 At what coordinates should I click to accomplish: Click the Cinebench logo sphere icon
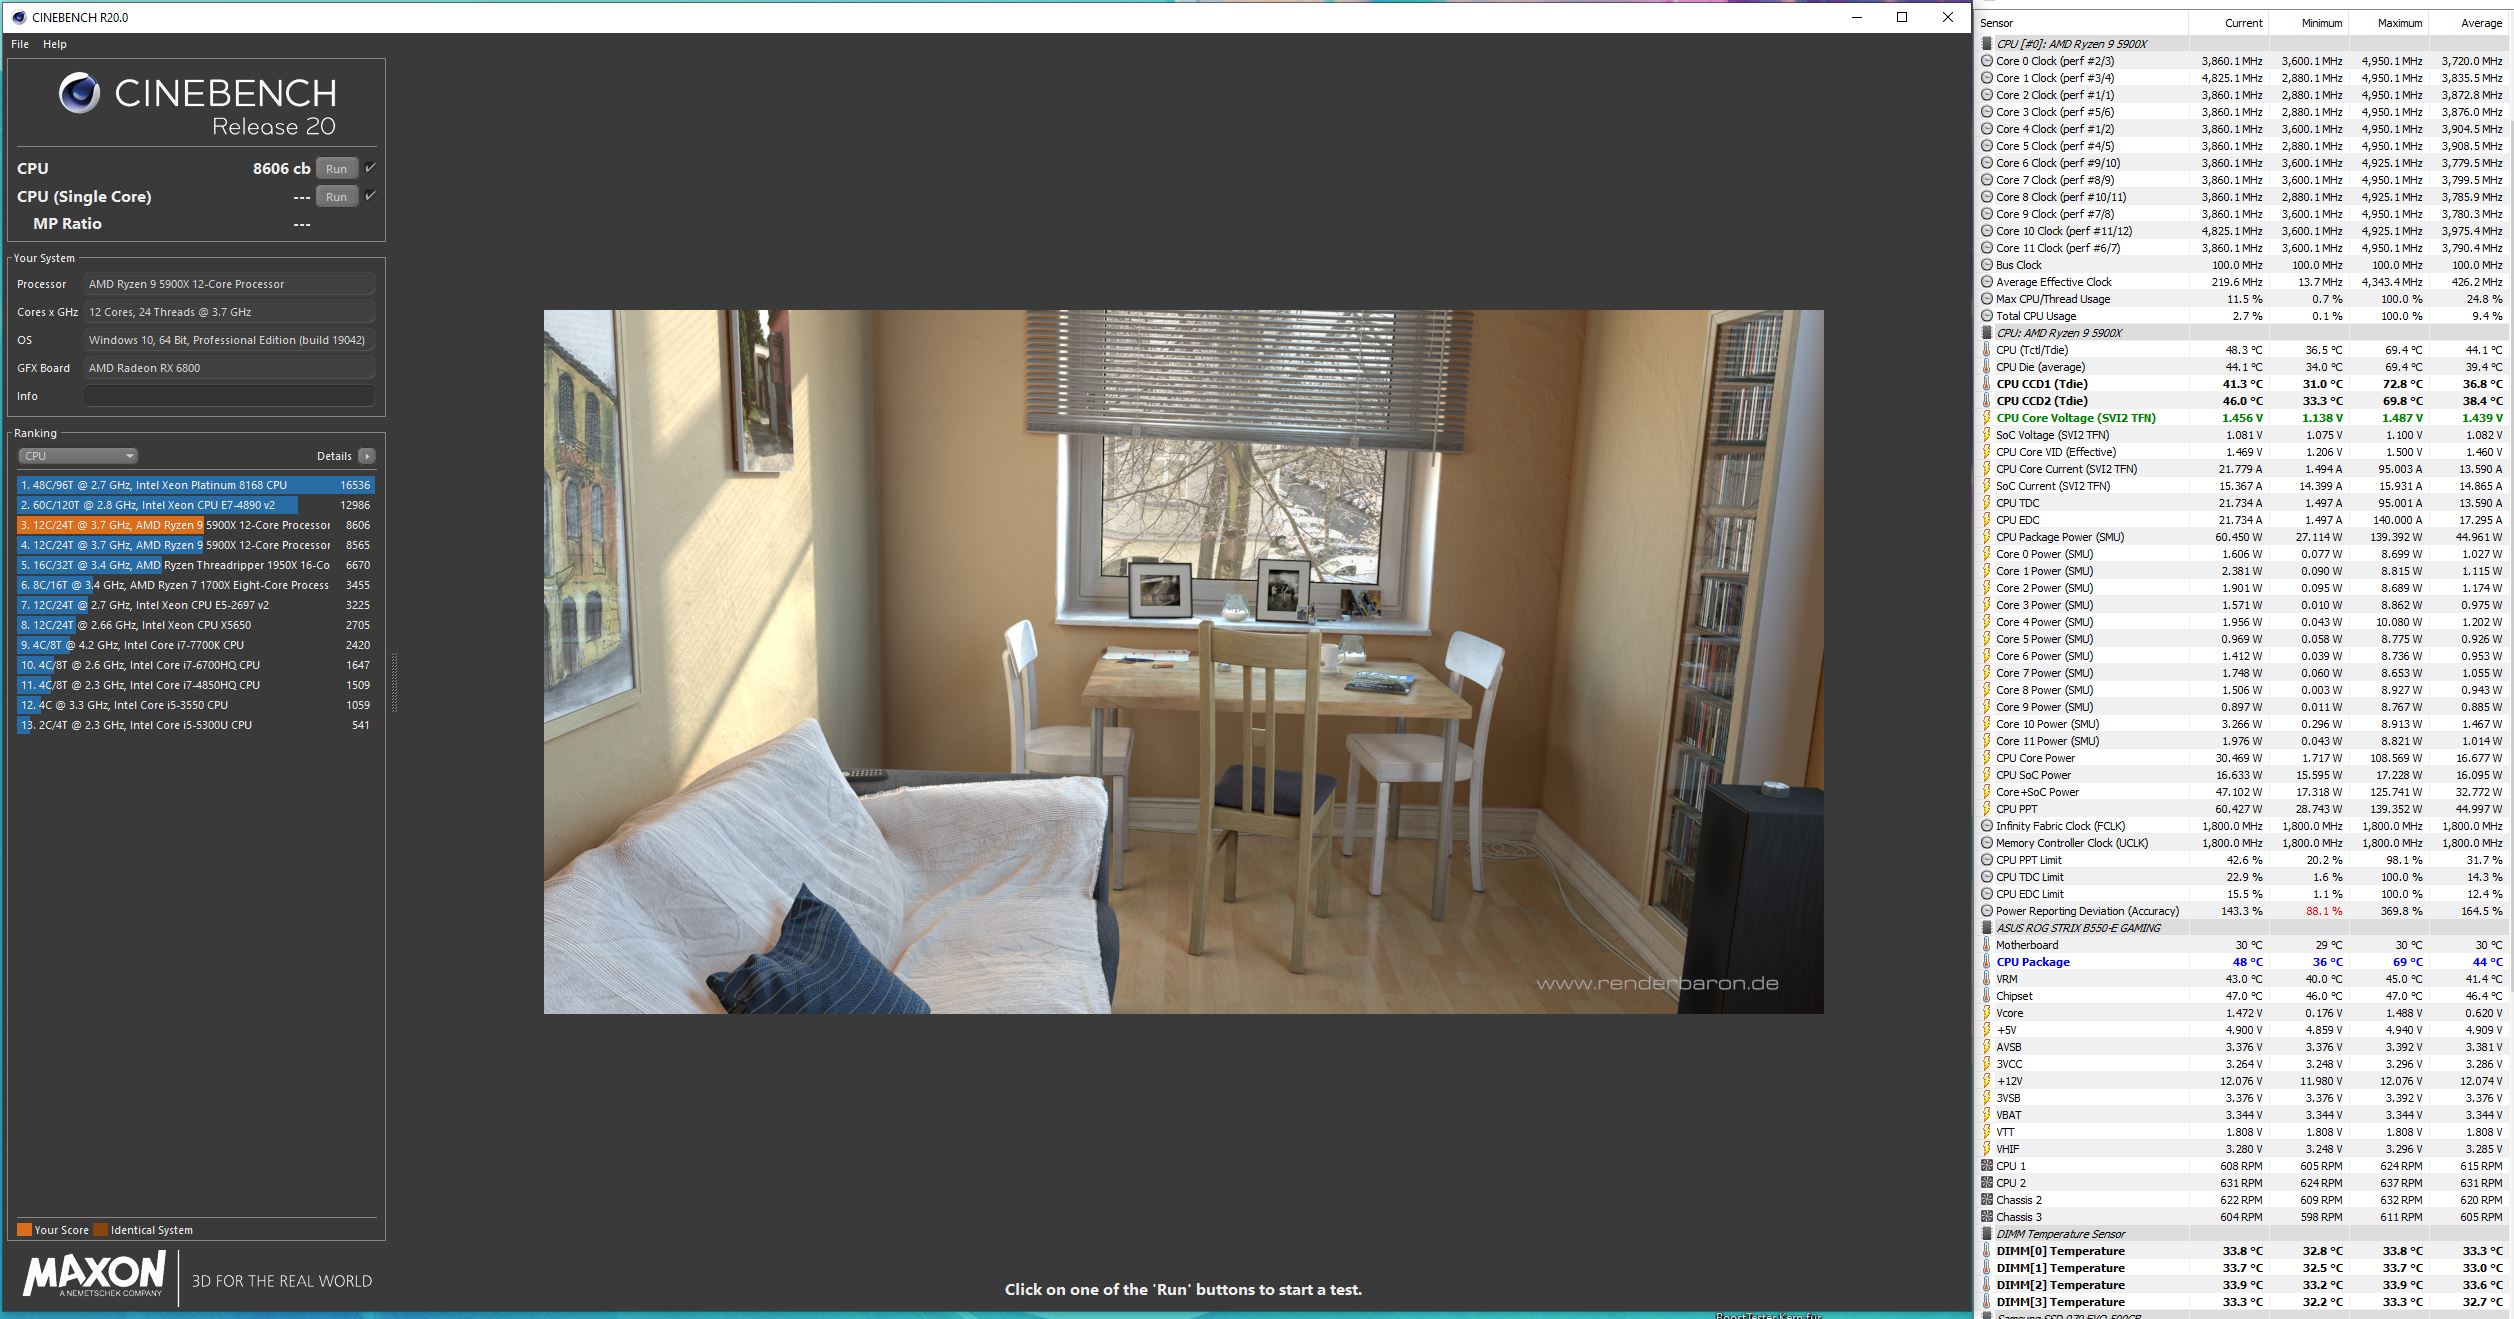tap(79, 94)
